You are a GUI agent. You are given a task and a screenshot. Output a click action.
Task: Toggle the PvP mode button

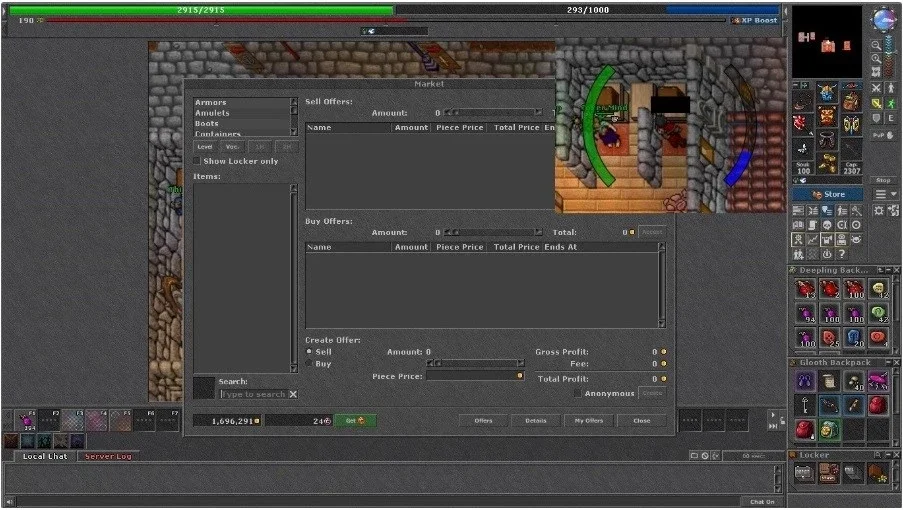click(883, 135)
